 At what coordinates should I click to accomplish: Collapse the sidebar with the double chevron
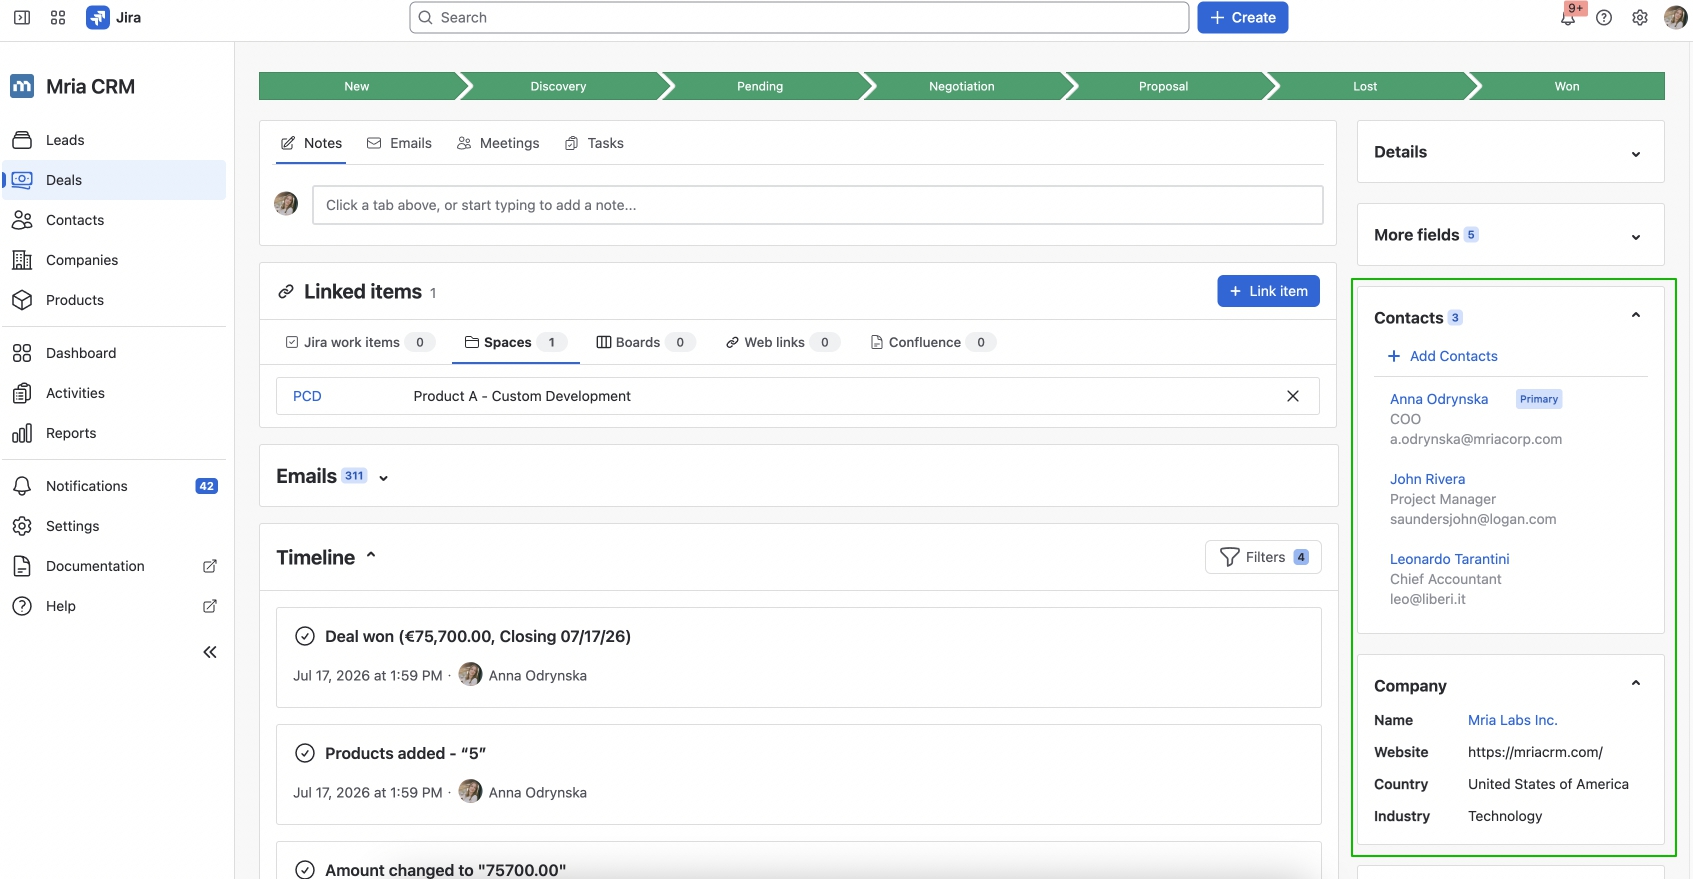tap(210, 652)
